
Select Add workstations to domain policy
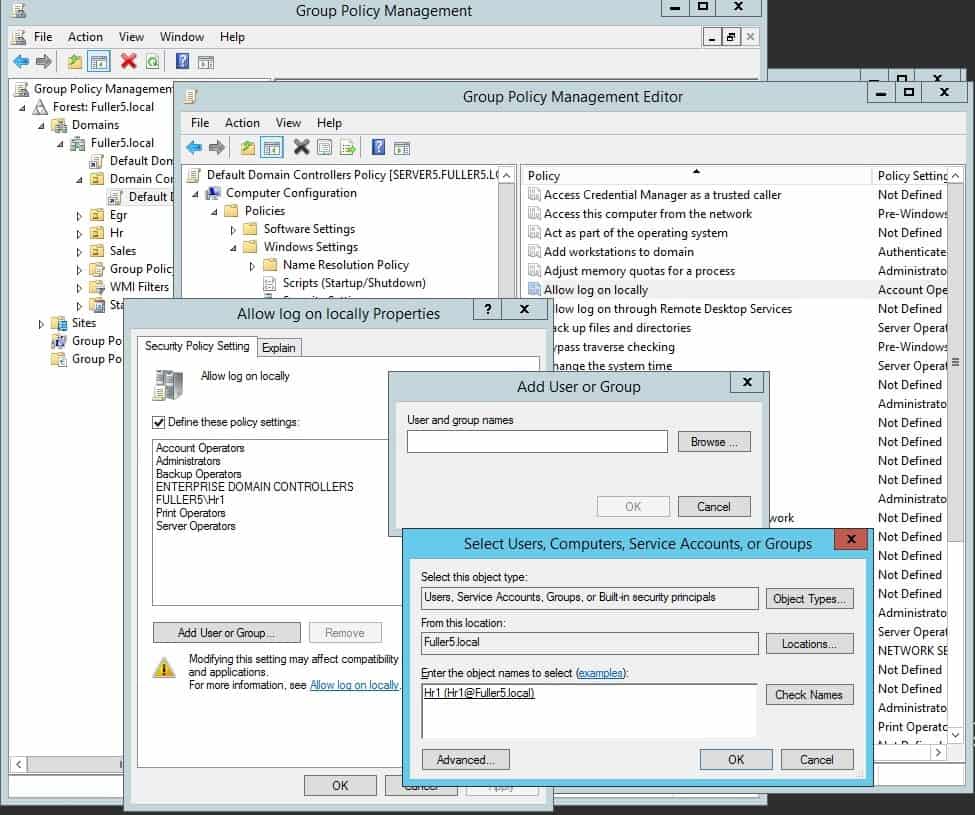tap(619, 252)
